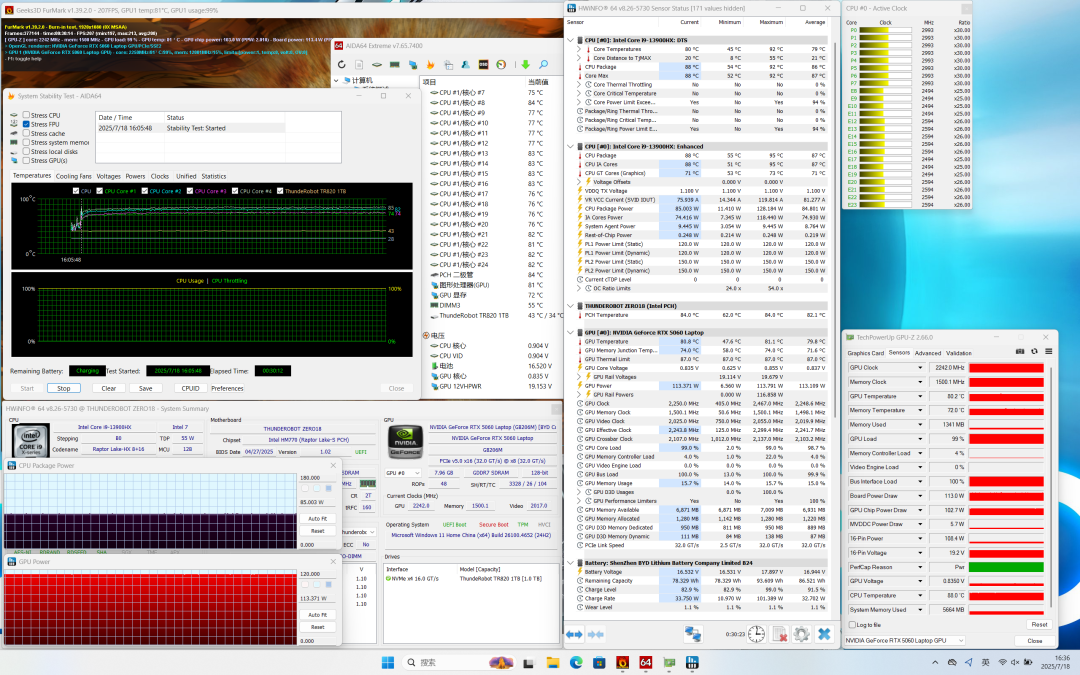Open the AIDA64 report page icon
Screen dimensions: 1080x675
pyautogui.click(x=359, y=65)
